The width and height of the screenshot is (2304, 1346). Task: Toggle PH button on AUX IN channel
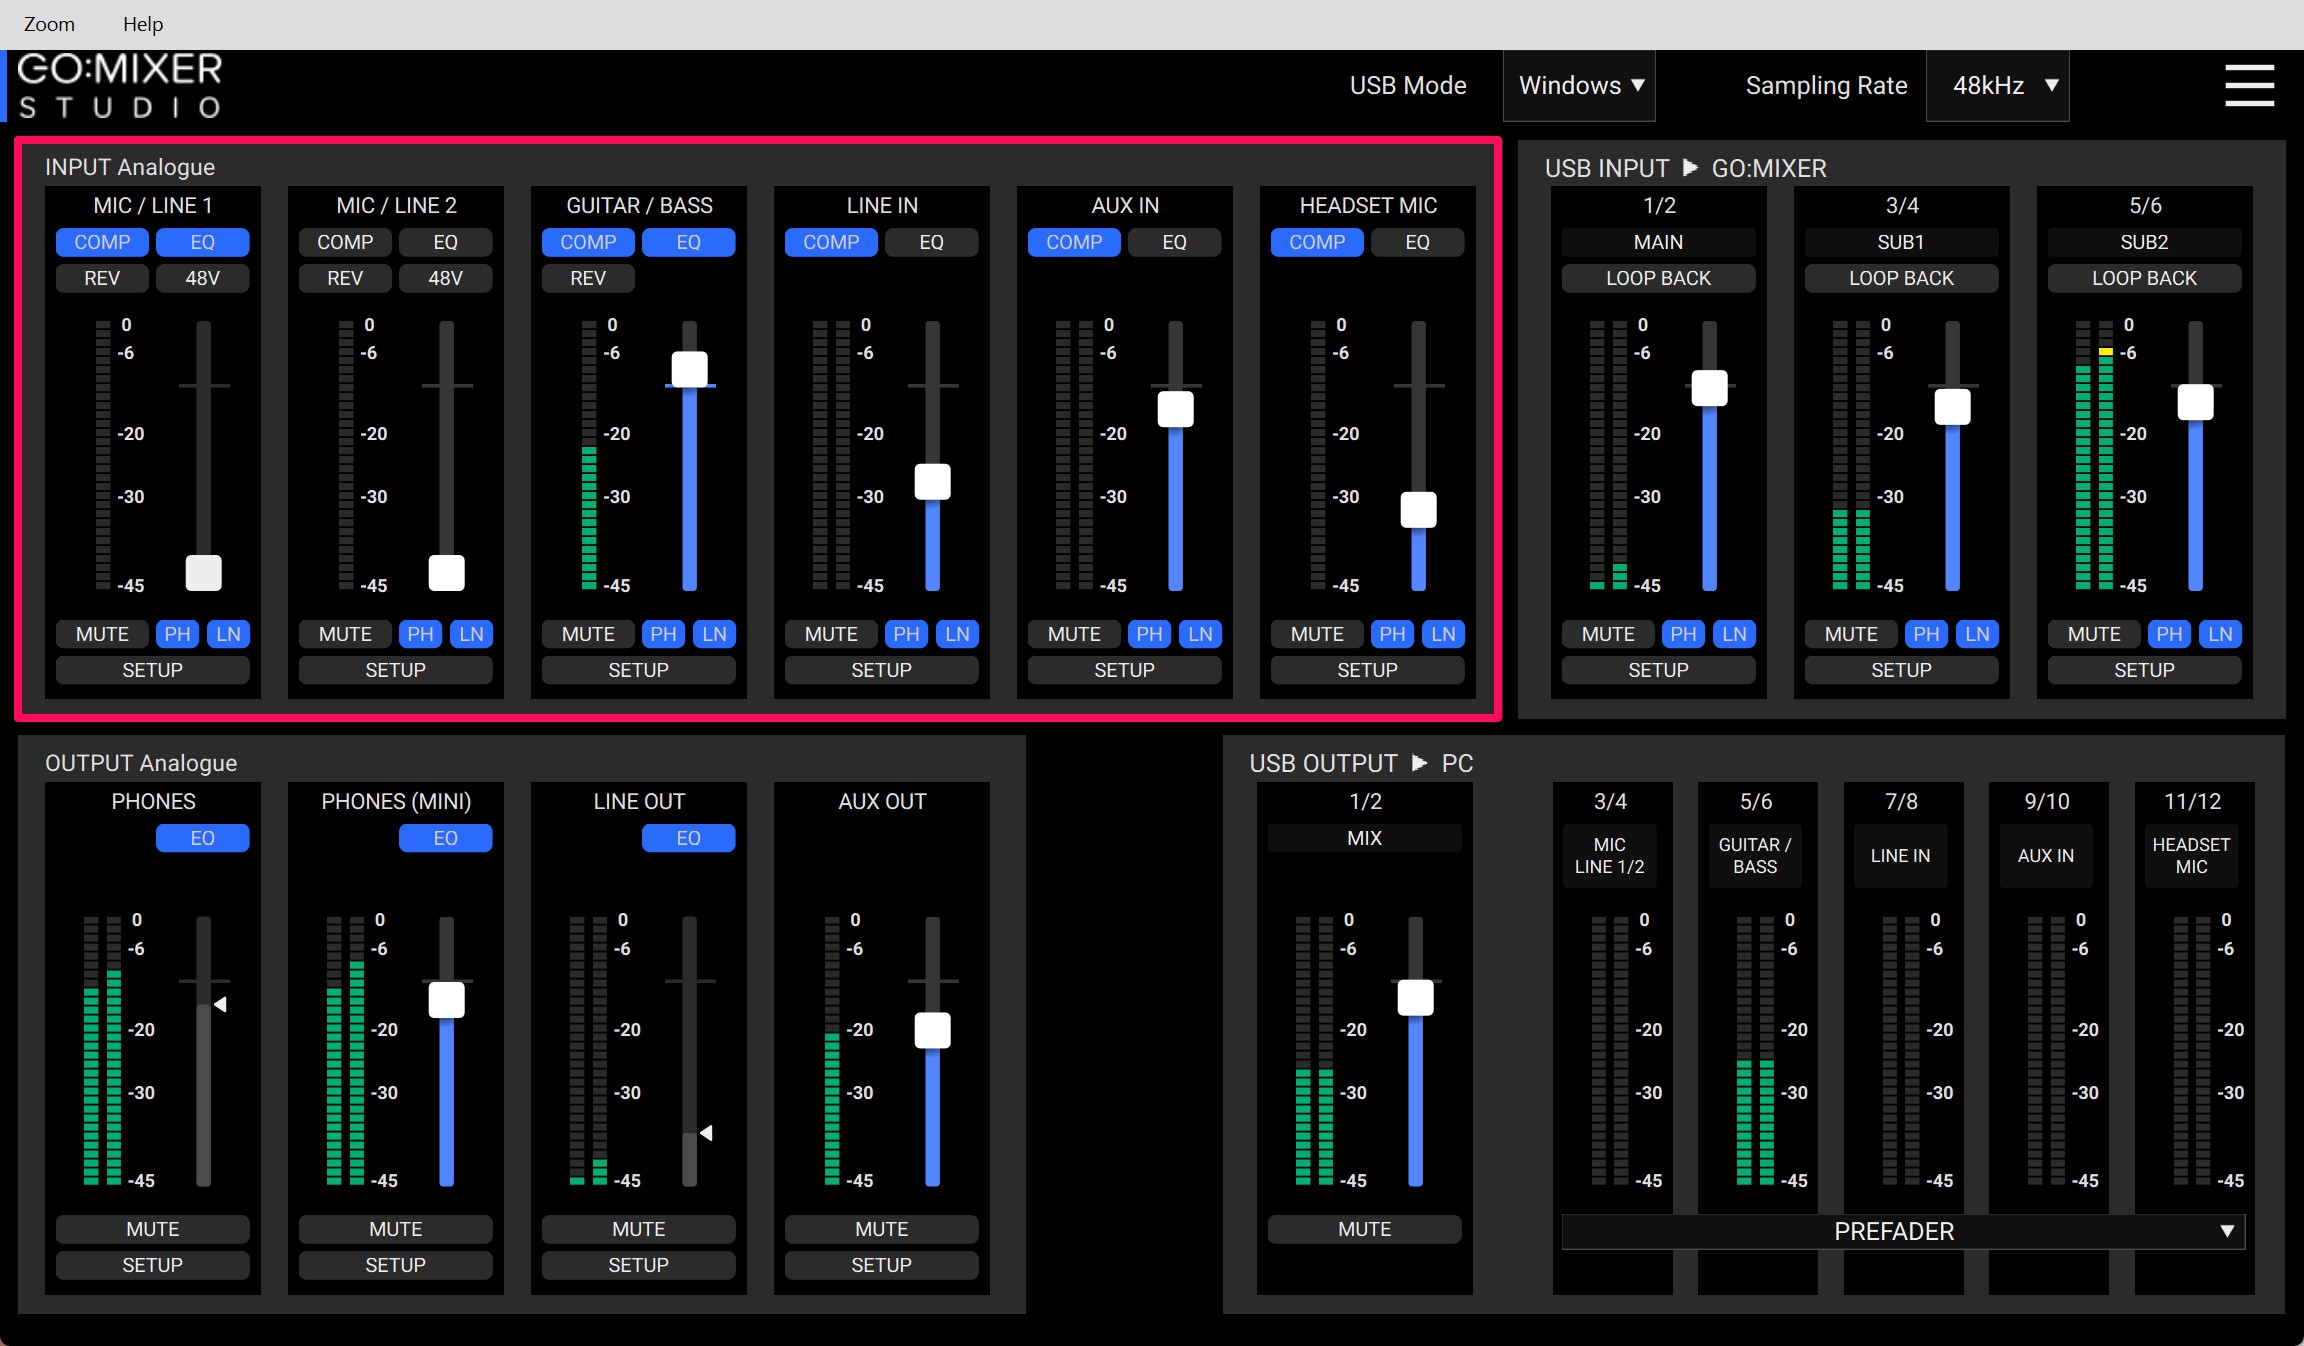tap(1149, 634)
